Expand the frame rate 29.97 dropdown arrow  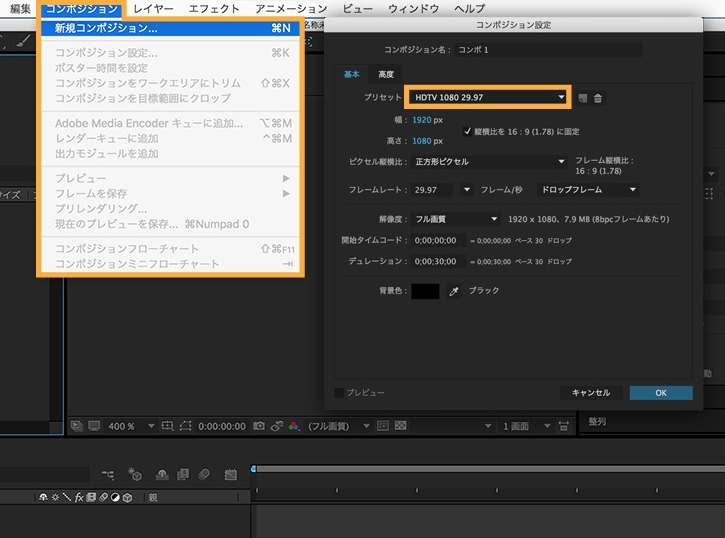[467, 190]
